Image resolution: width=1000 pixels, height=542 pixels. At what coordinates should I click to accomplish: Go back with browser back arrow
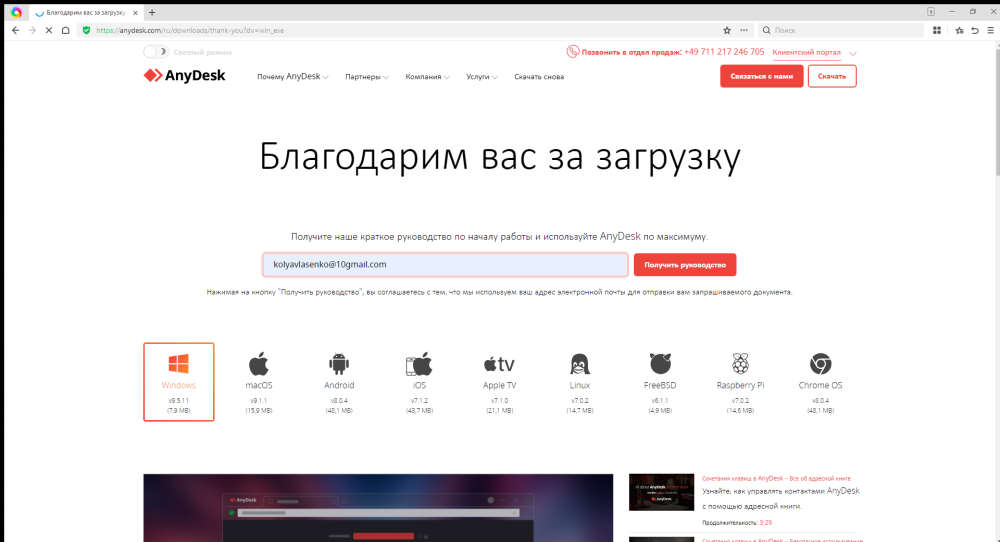coord(15,30)
